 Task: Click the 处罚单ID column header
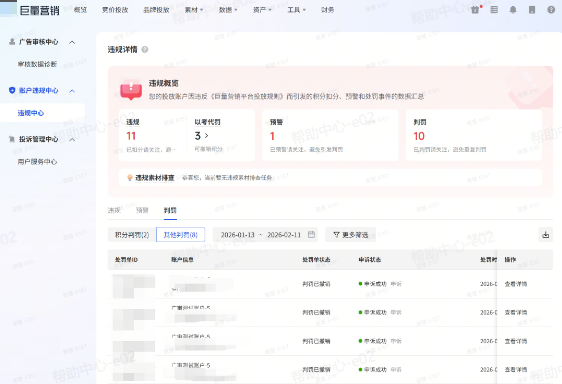126,260
